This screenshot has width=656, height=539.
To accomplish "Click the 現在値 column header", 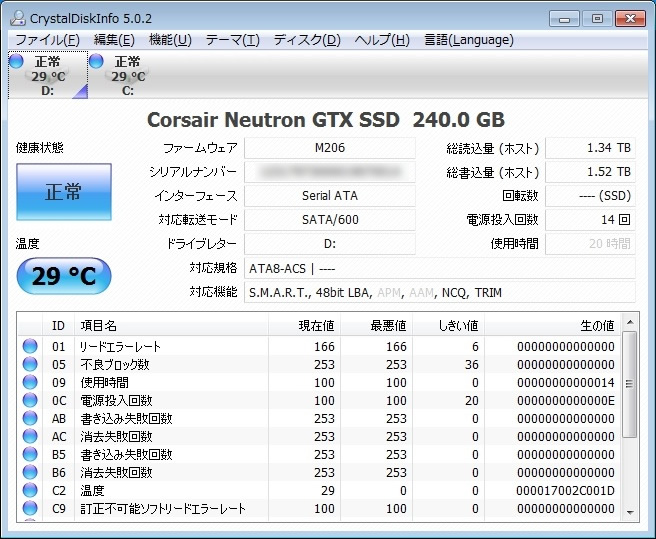I will (x=305, y=325).
